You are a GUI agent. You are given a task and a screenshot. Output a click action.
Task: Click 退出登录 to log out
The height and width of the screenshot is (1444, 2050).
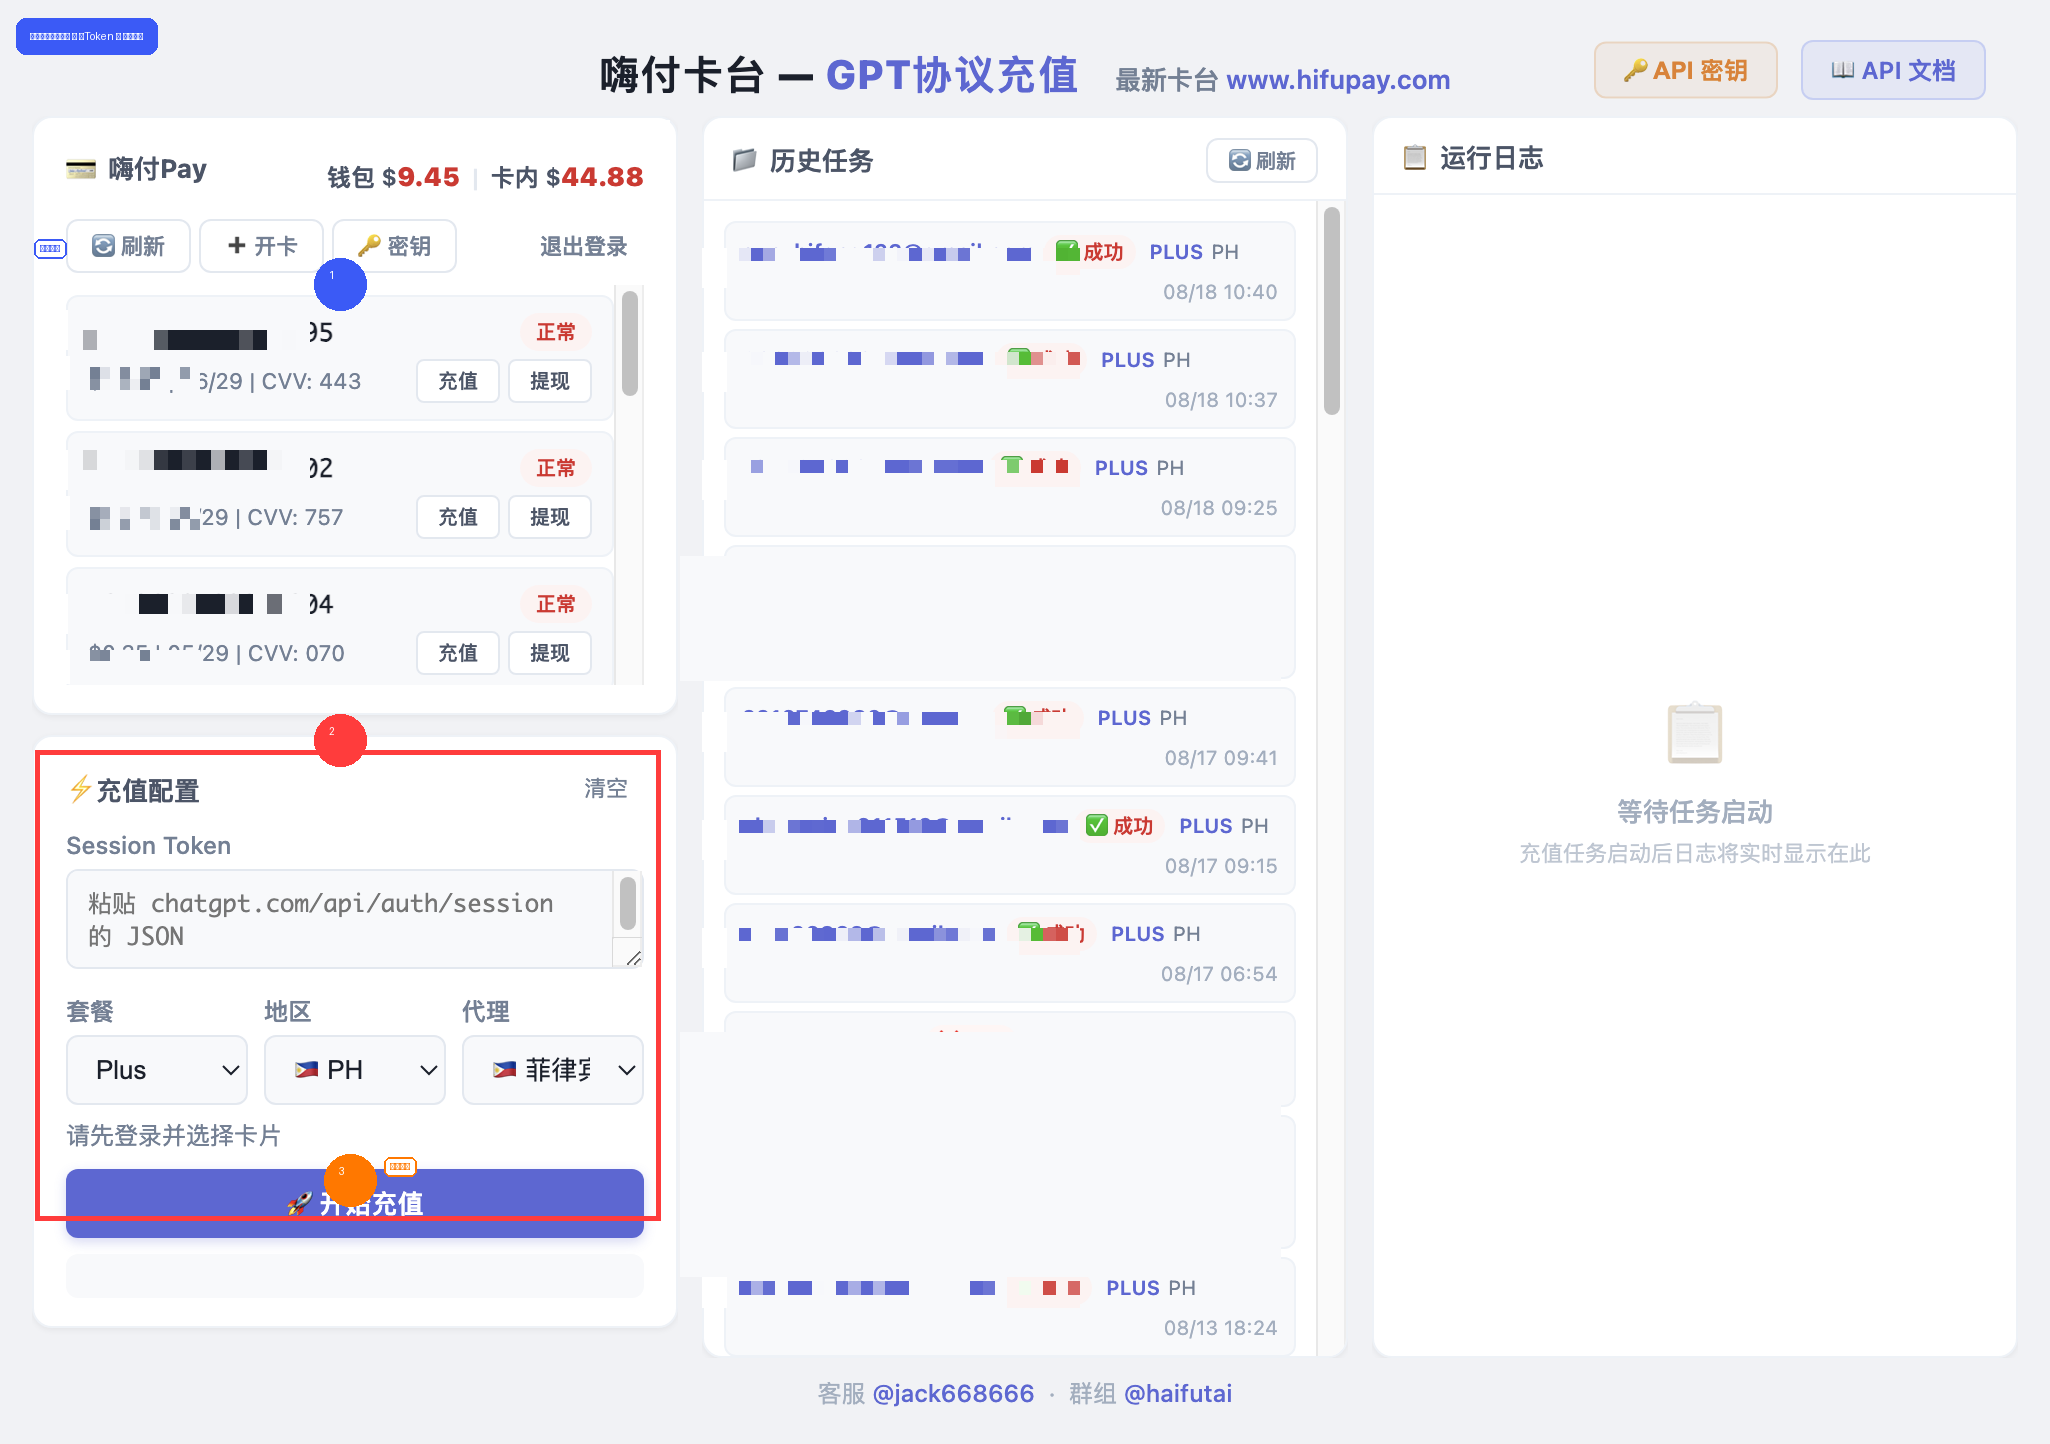tap(583, 246)
